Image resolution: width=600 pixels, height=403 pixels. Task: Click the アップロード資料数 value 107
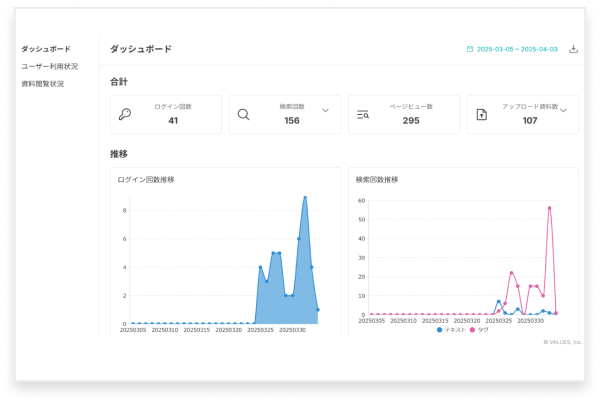530,121
